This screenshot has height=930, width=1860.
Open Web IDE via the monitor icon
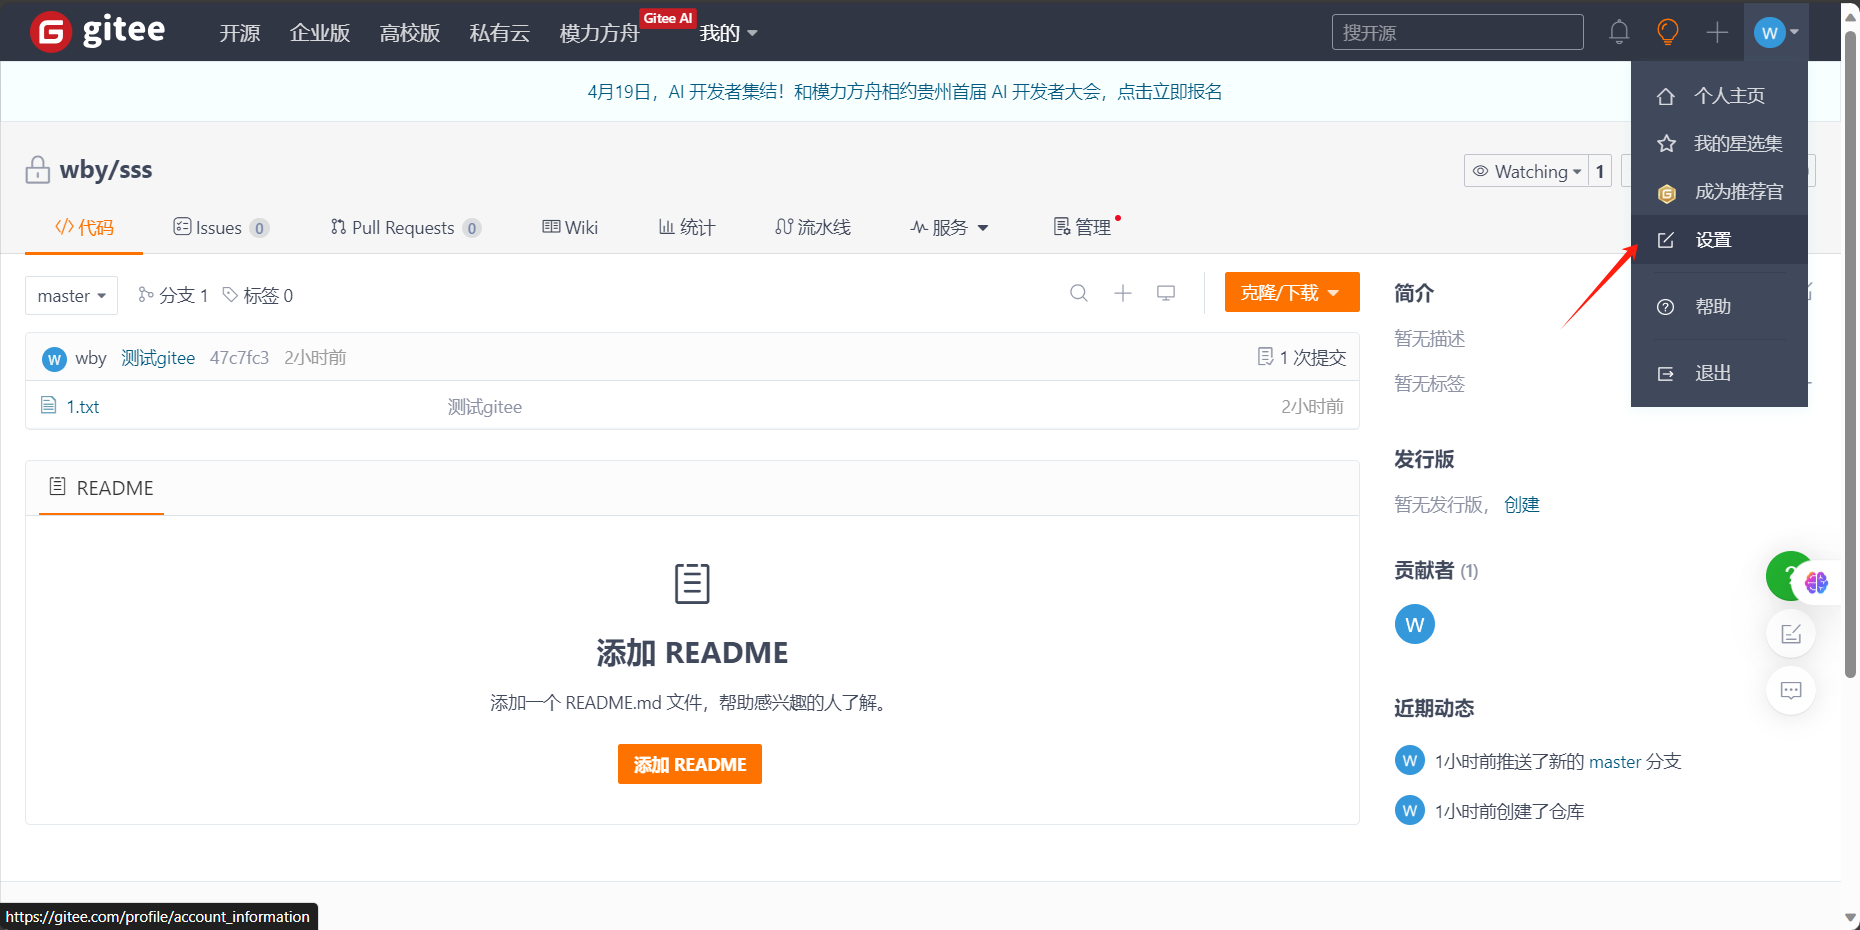pos(1165,293)
